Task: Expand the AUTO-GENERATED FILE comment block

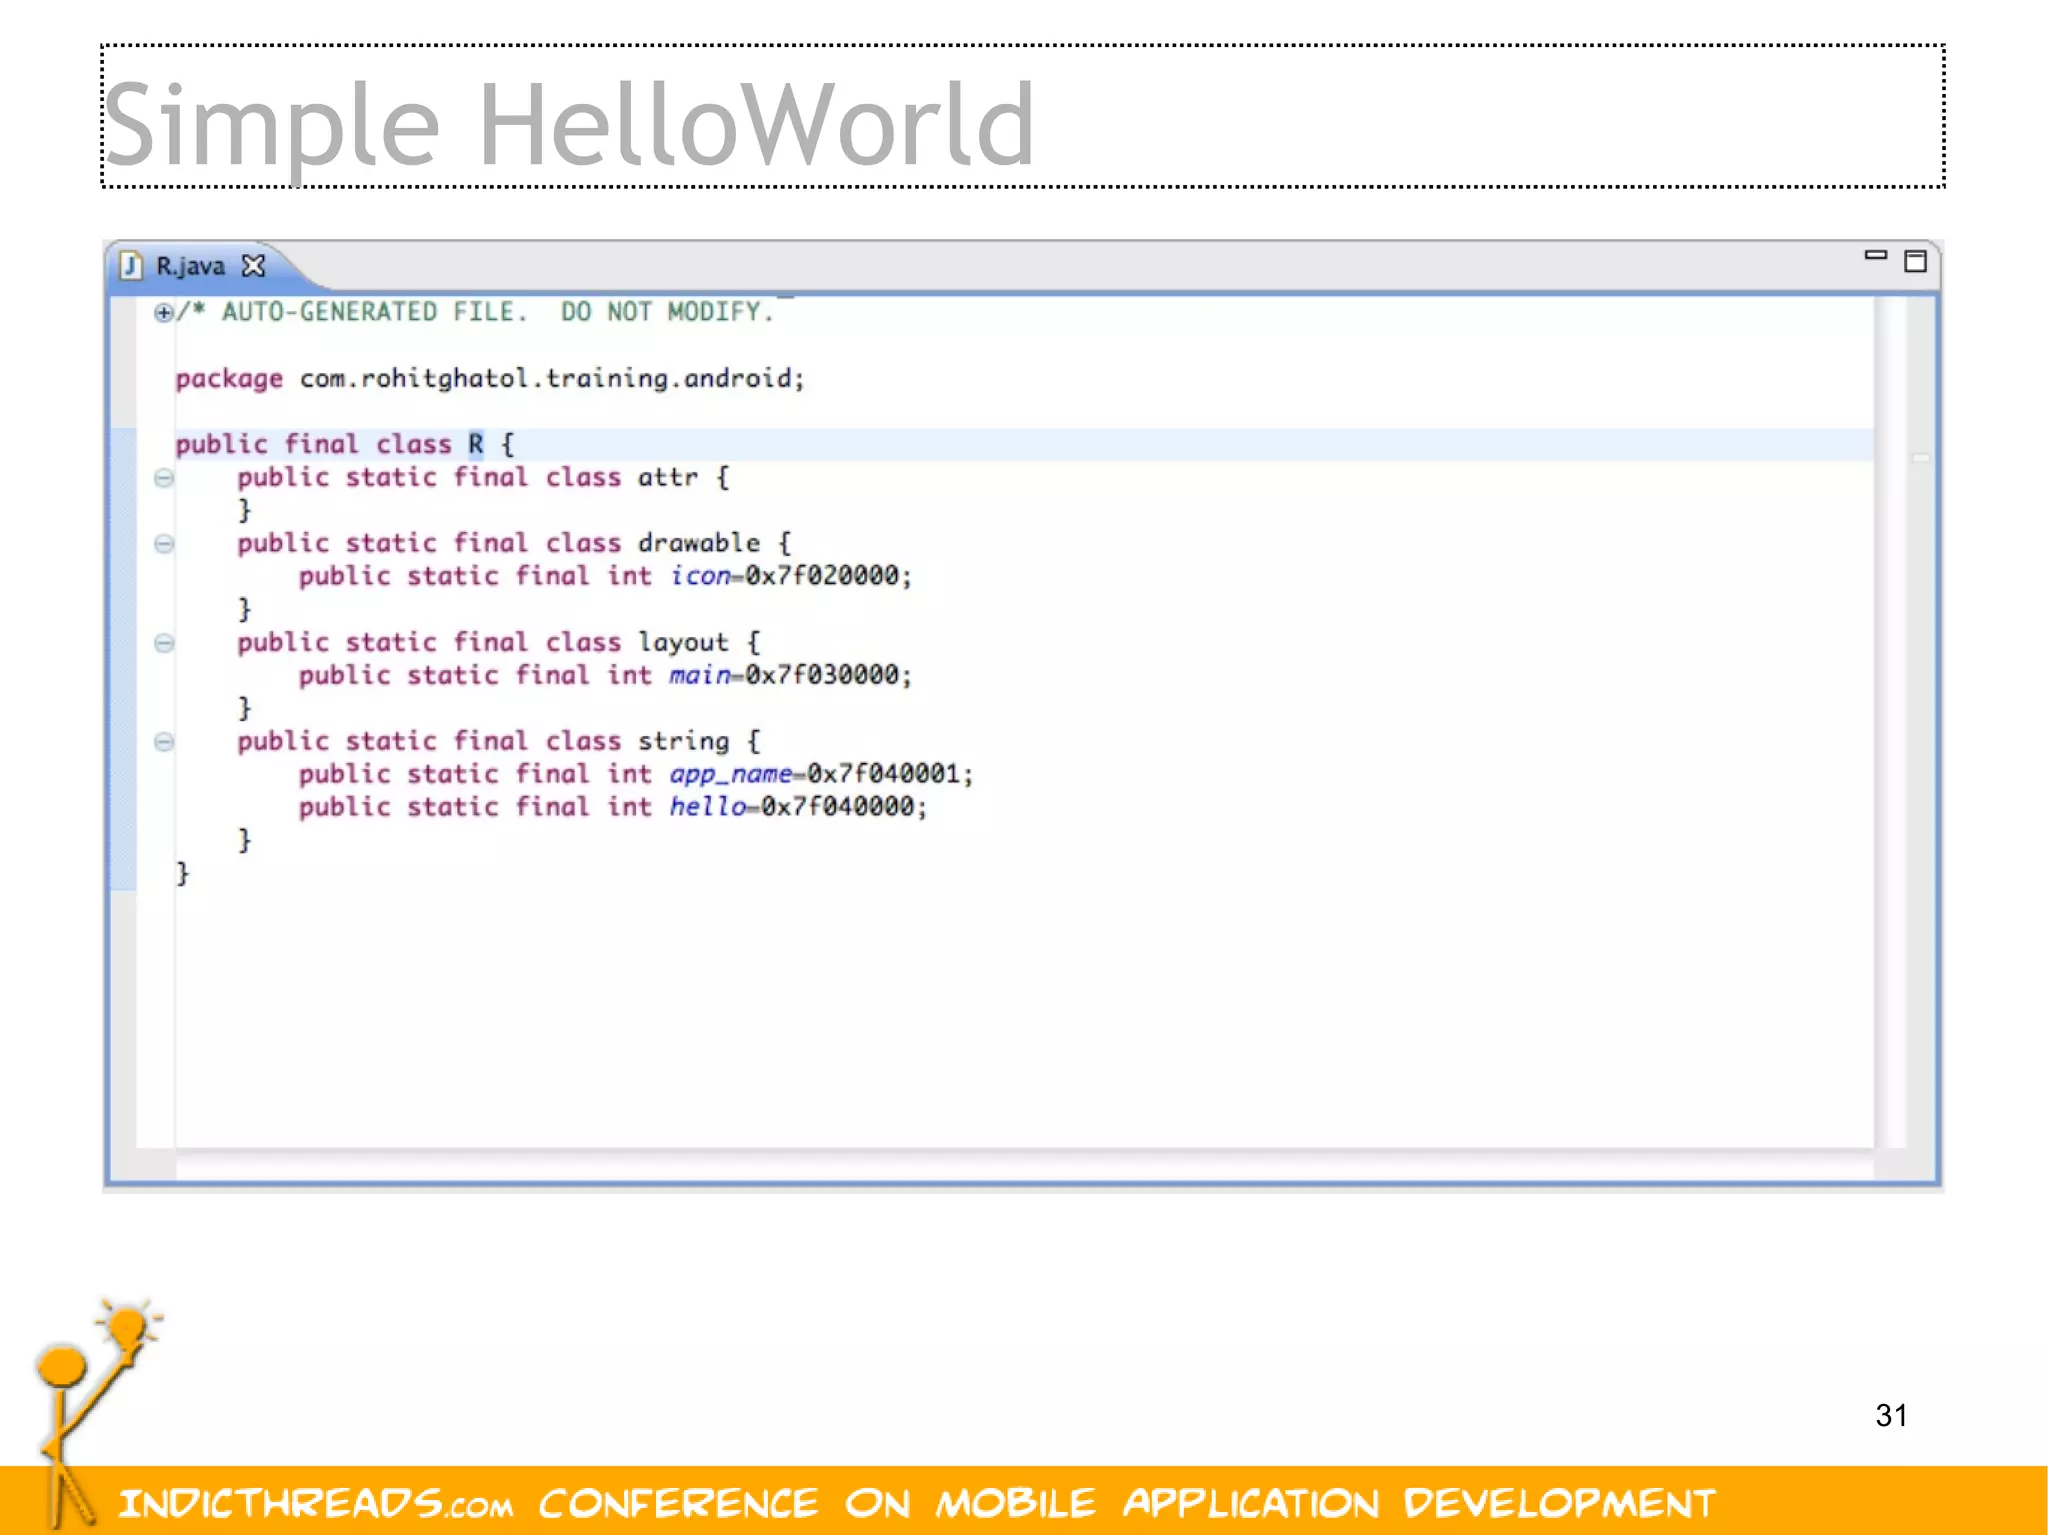Action: pos(163,313)
